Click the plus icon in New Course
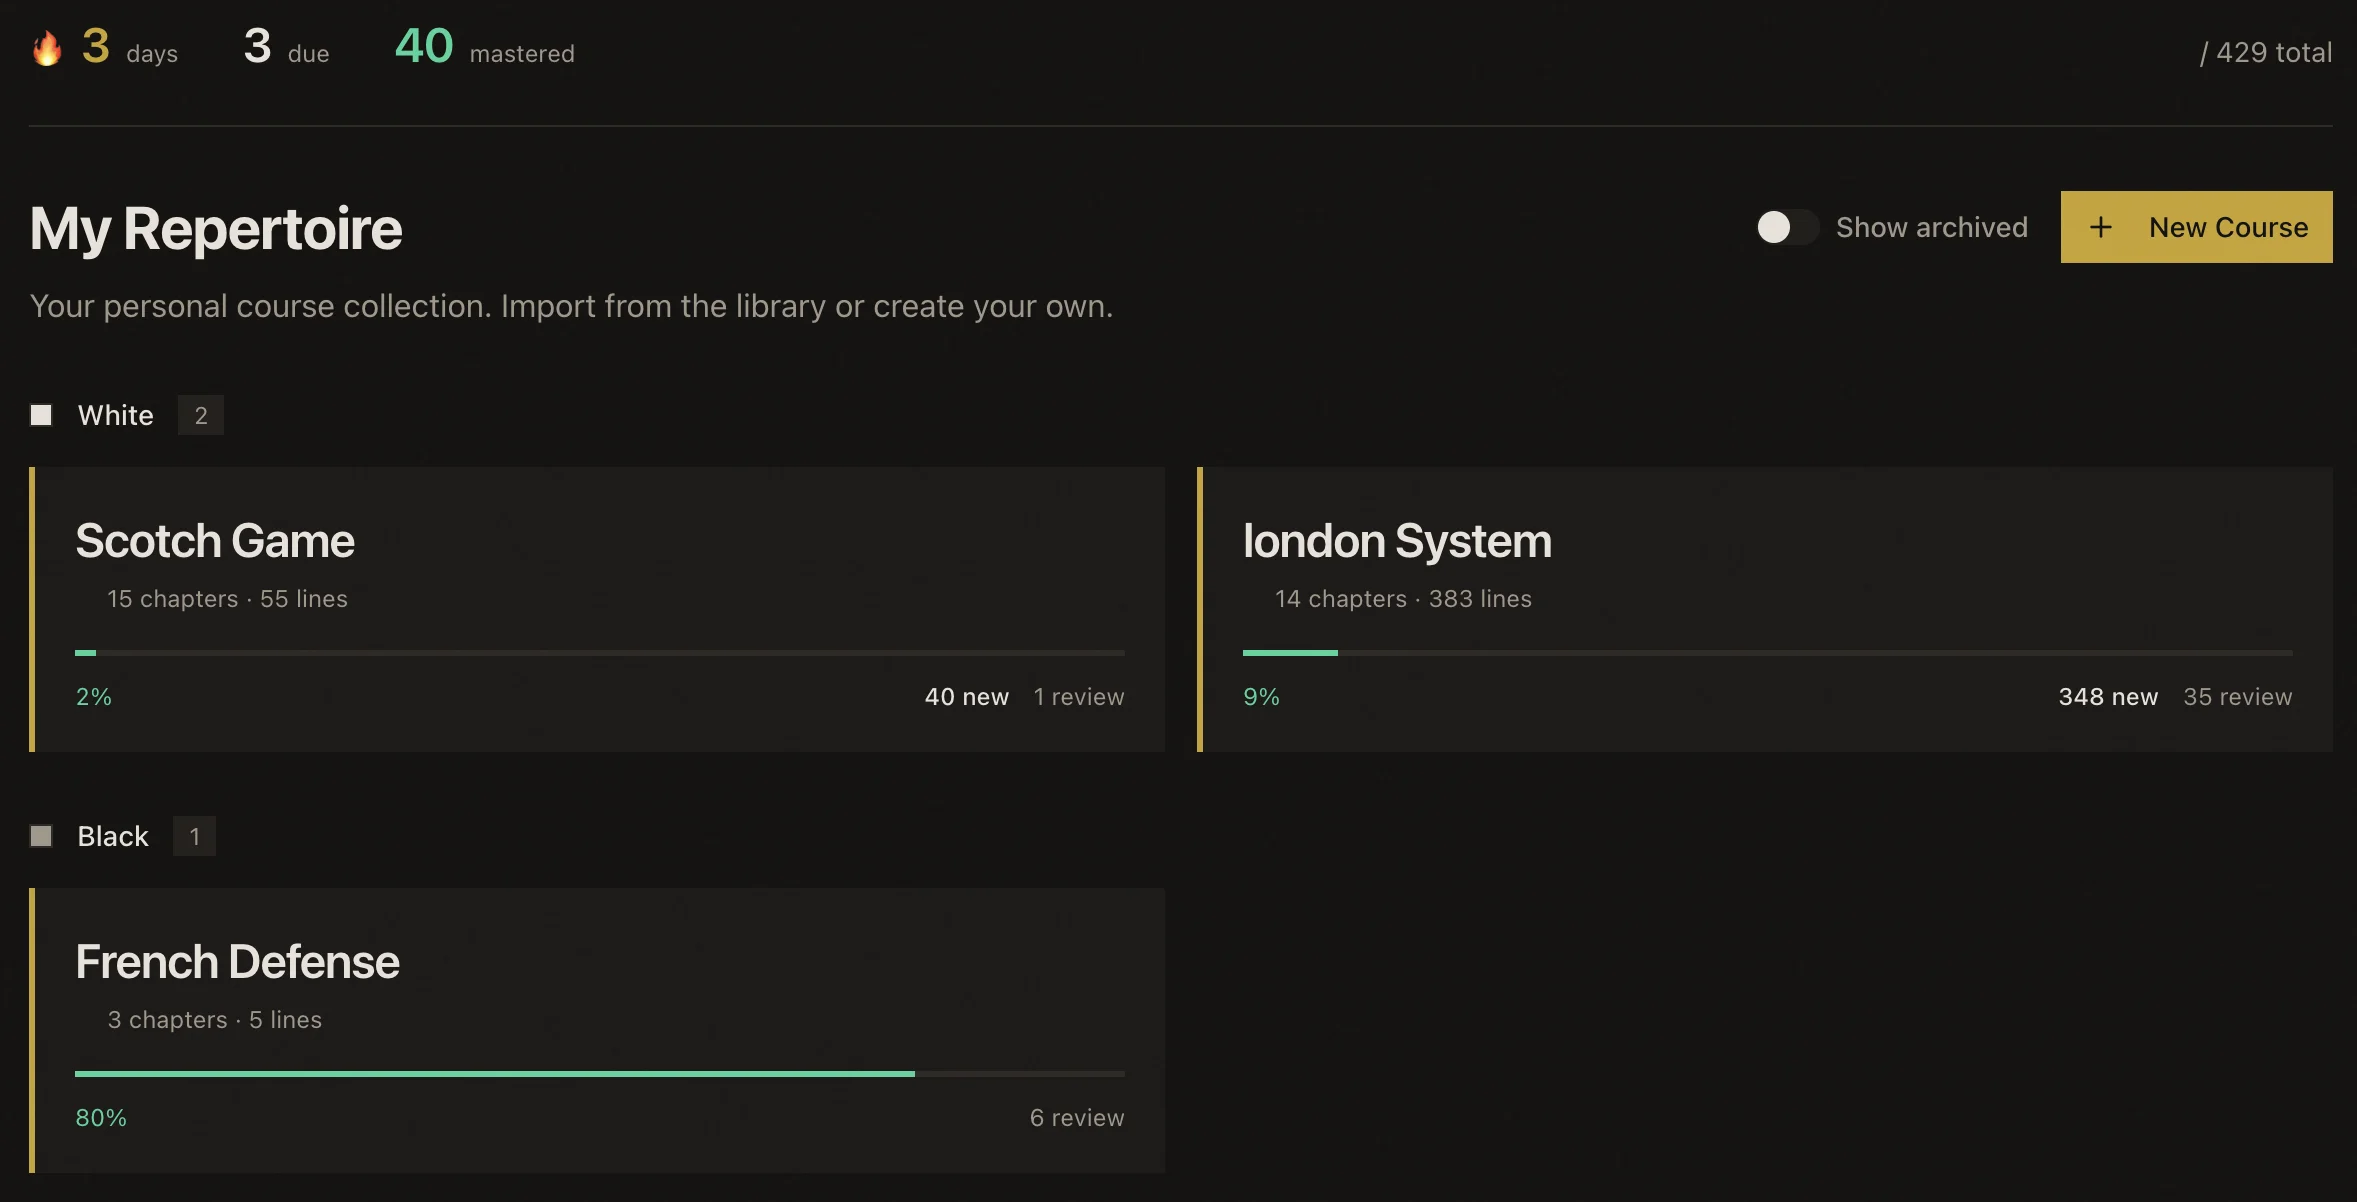 click(x=2100, y=227)
